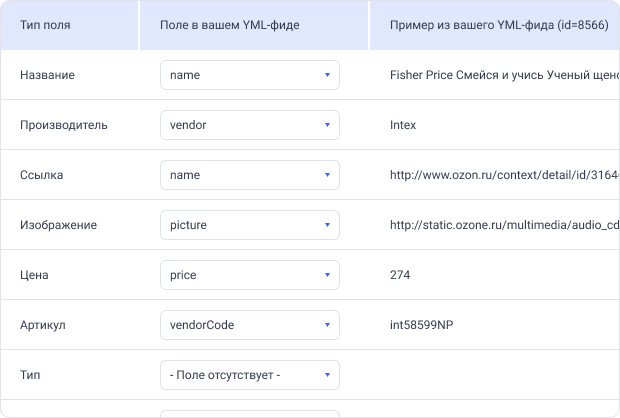Select the Артикул row label
The image size is (620, 418).
pos(45,325)
